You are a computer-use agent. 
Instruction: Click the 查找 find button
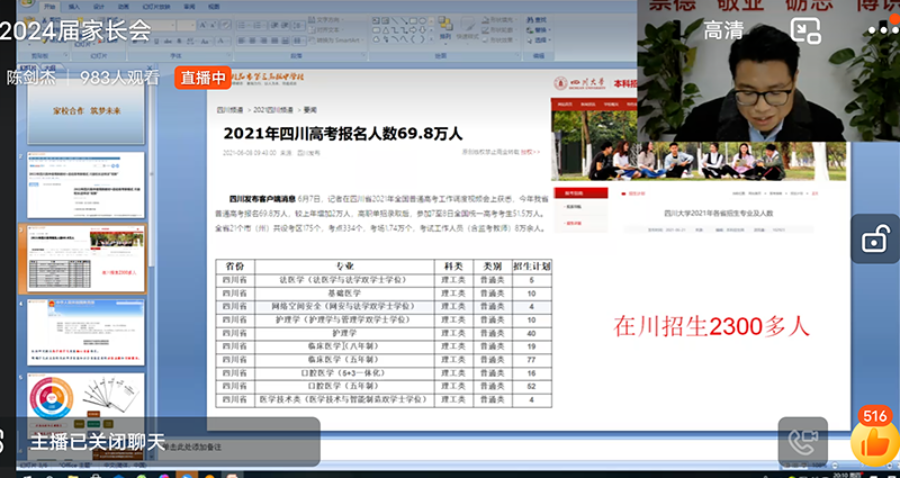[x=538, y=20]
